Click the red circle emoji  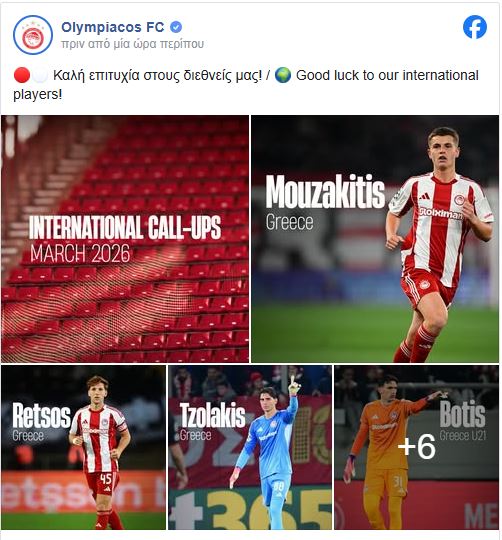tap(22, 75)
